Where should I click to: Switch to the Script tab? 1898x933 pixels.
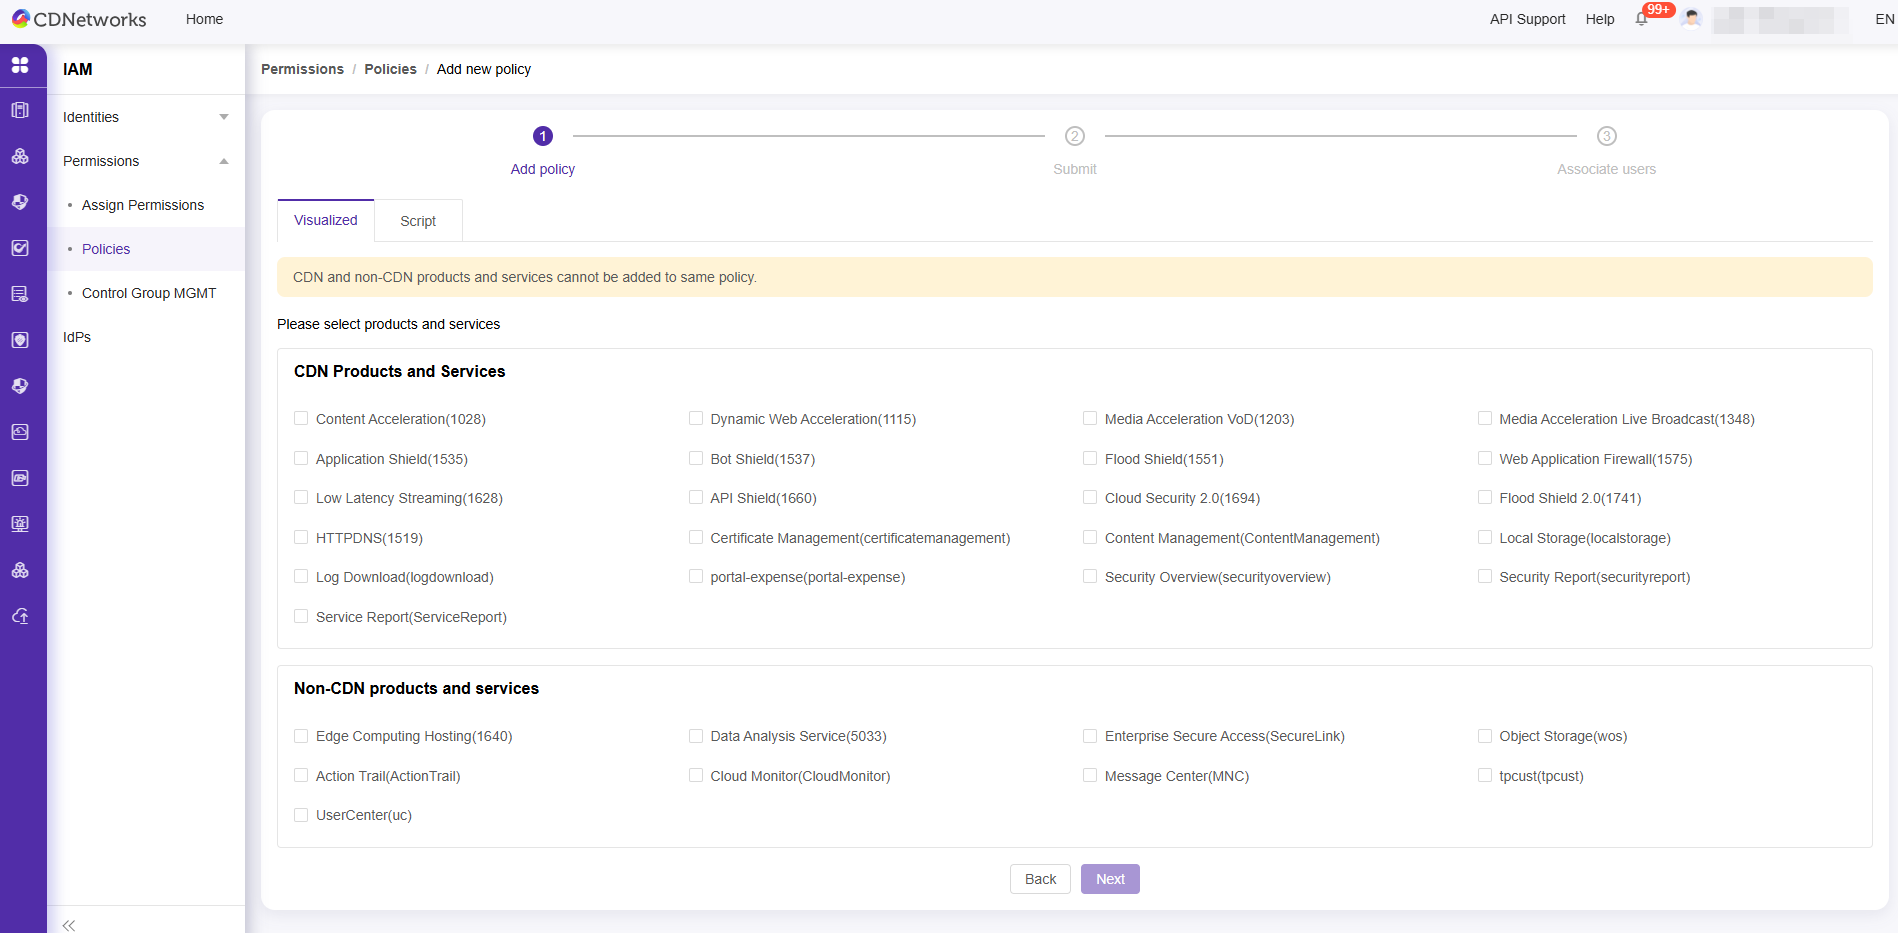click(x=418, y=221)
